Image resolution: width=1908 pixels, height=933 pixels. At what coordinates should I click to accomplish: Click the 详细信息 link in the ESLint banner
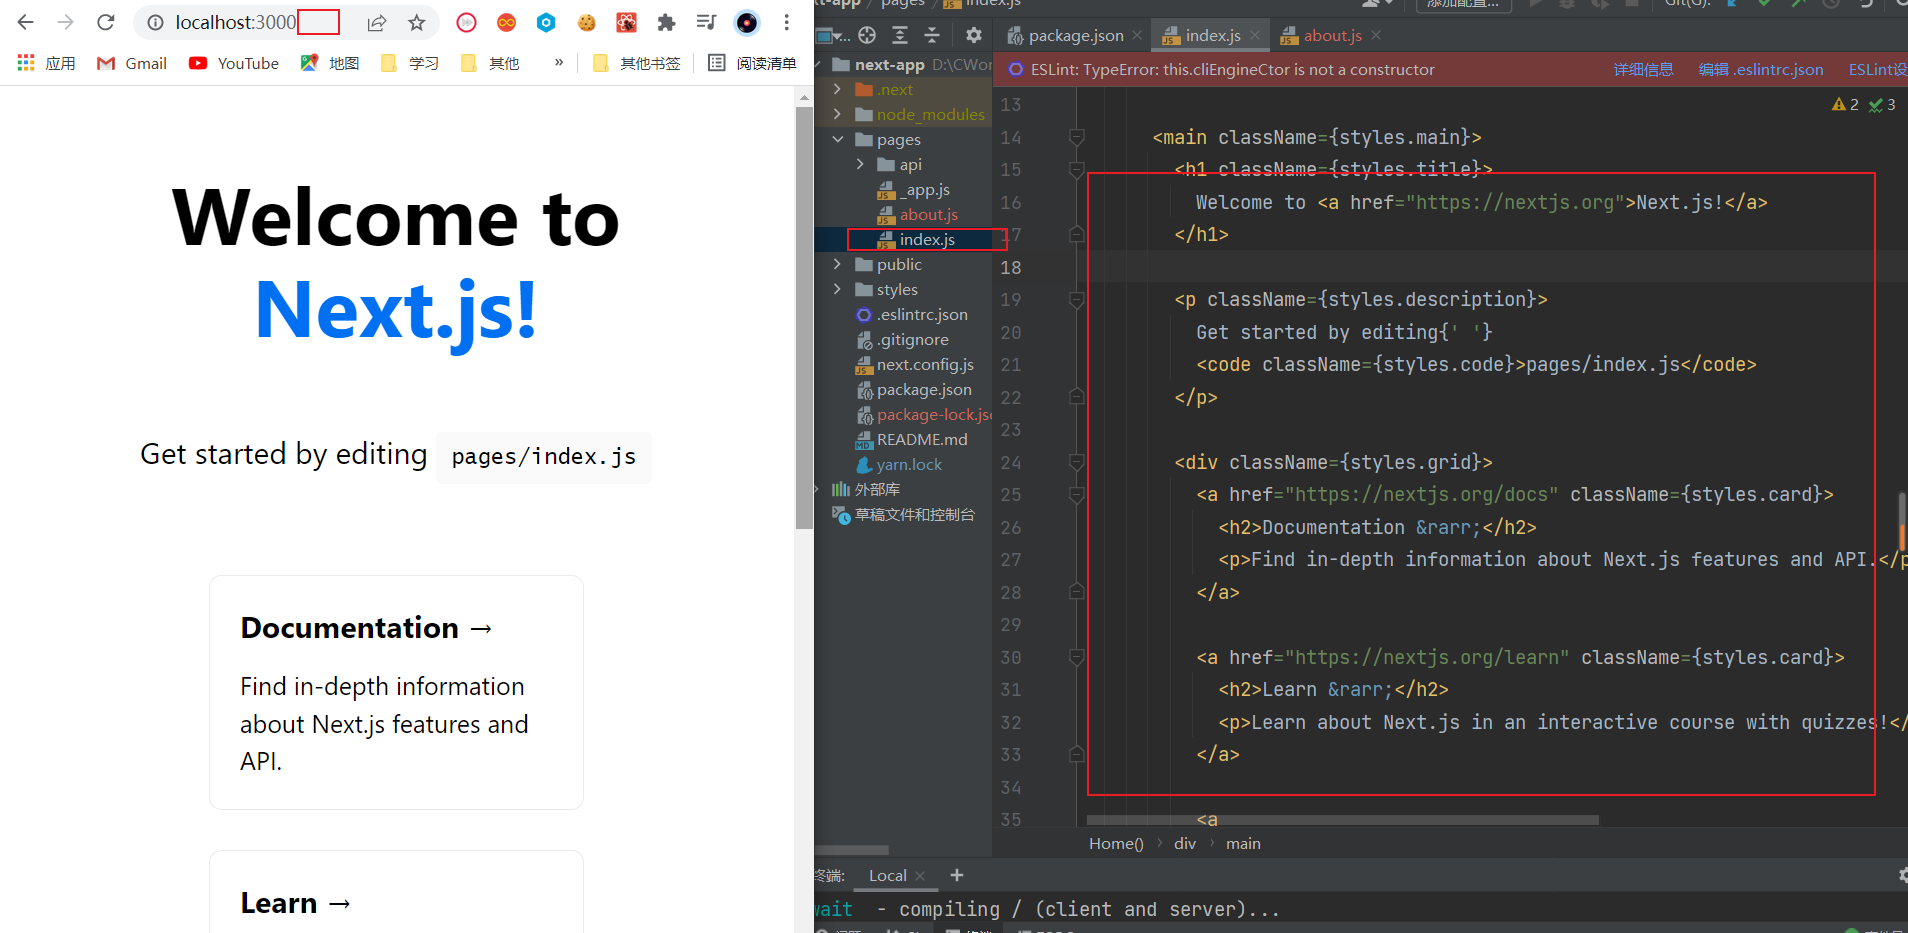click(1643, 70)
